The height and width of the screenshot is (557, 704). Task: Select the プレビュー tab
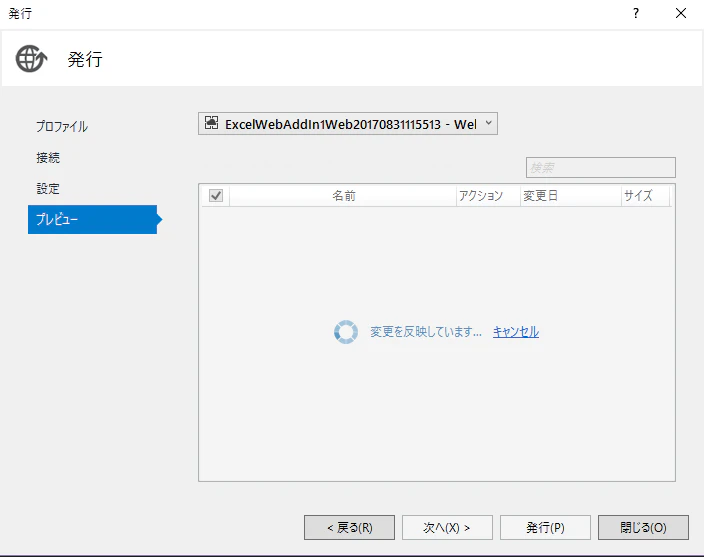[x=92, y=219]
